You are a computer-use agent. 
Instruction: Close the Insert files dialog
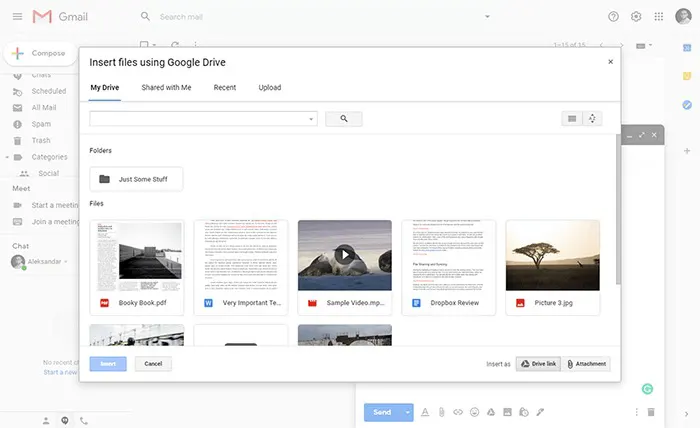610,62
